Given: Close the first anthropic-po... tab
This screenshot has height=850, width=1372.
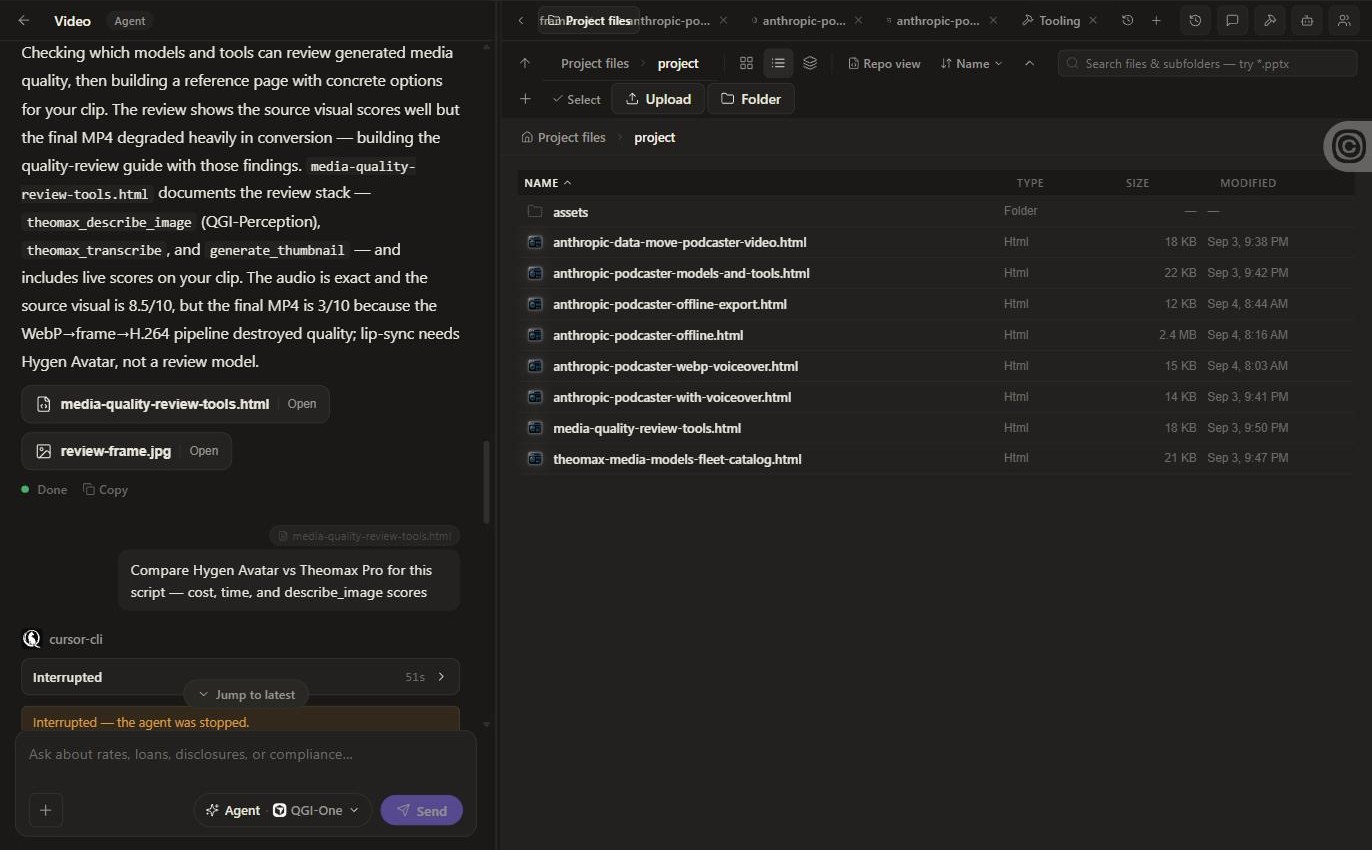Looking at the screenshot, I should click(723, 21).
